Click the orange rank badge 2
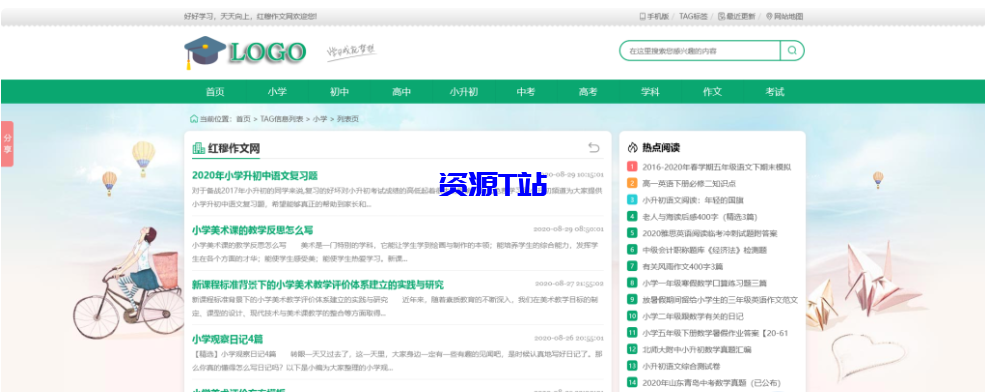The width and height of the screenshot is (985, 392). click(632, 183)
